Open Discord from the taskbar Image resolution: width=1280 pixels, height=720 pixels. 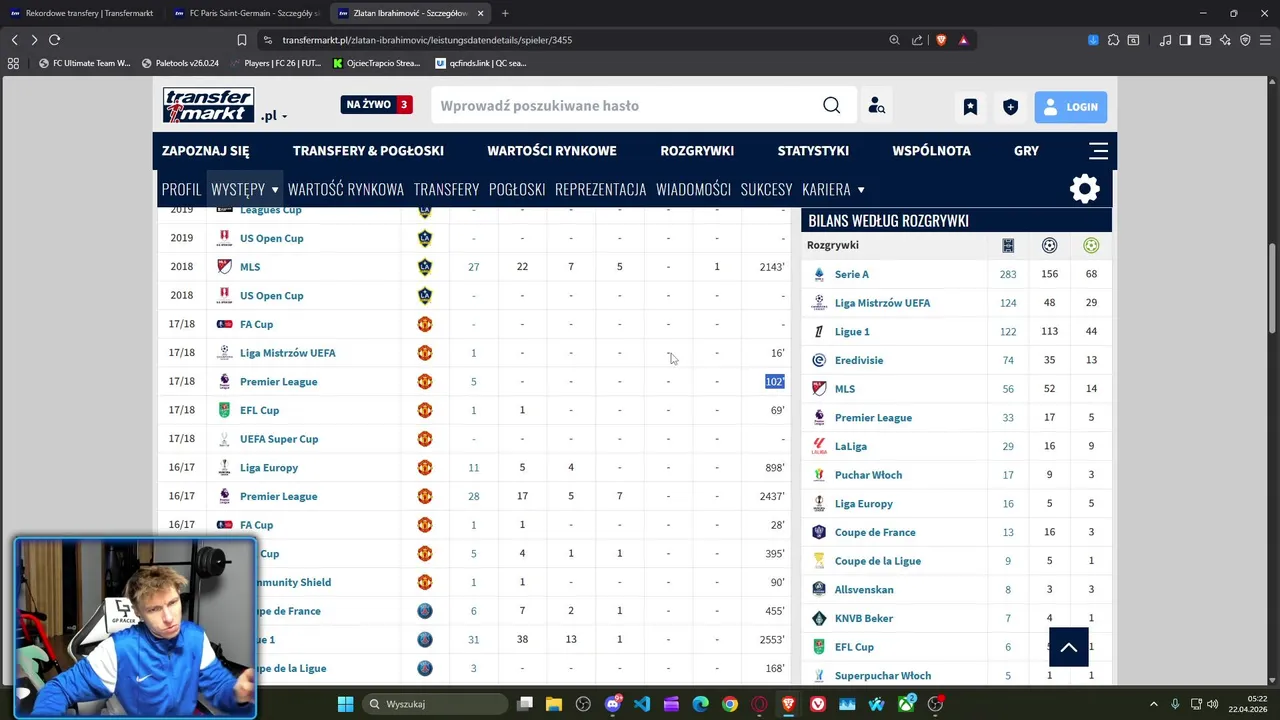point(612,704)
